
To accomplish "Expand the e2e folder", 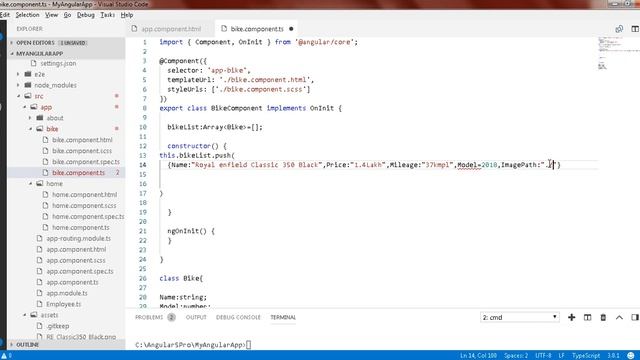I will click(40, 74).
